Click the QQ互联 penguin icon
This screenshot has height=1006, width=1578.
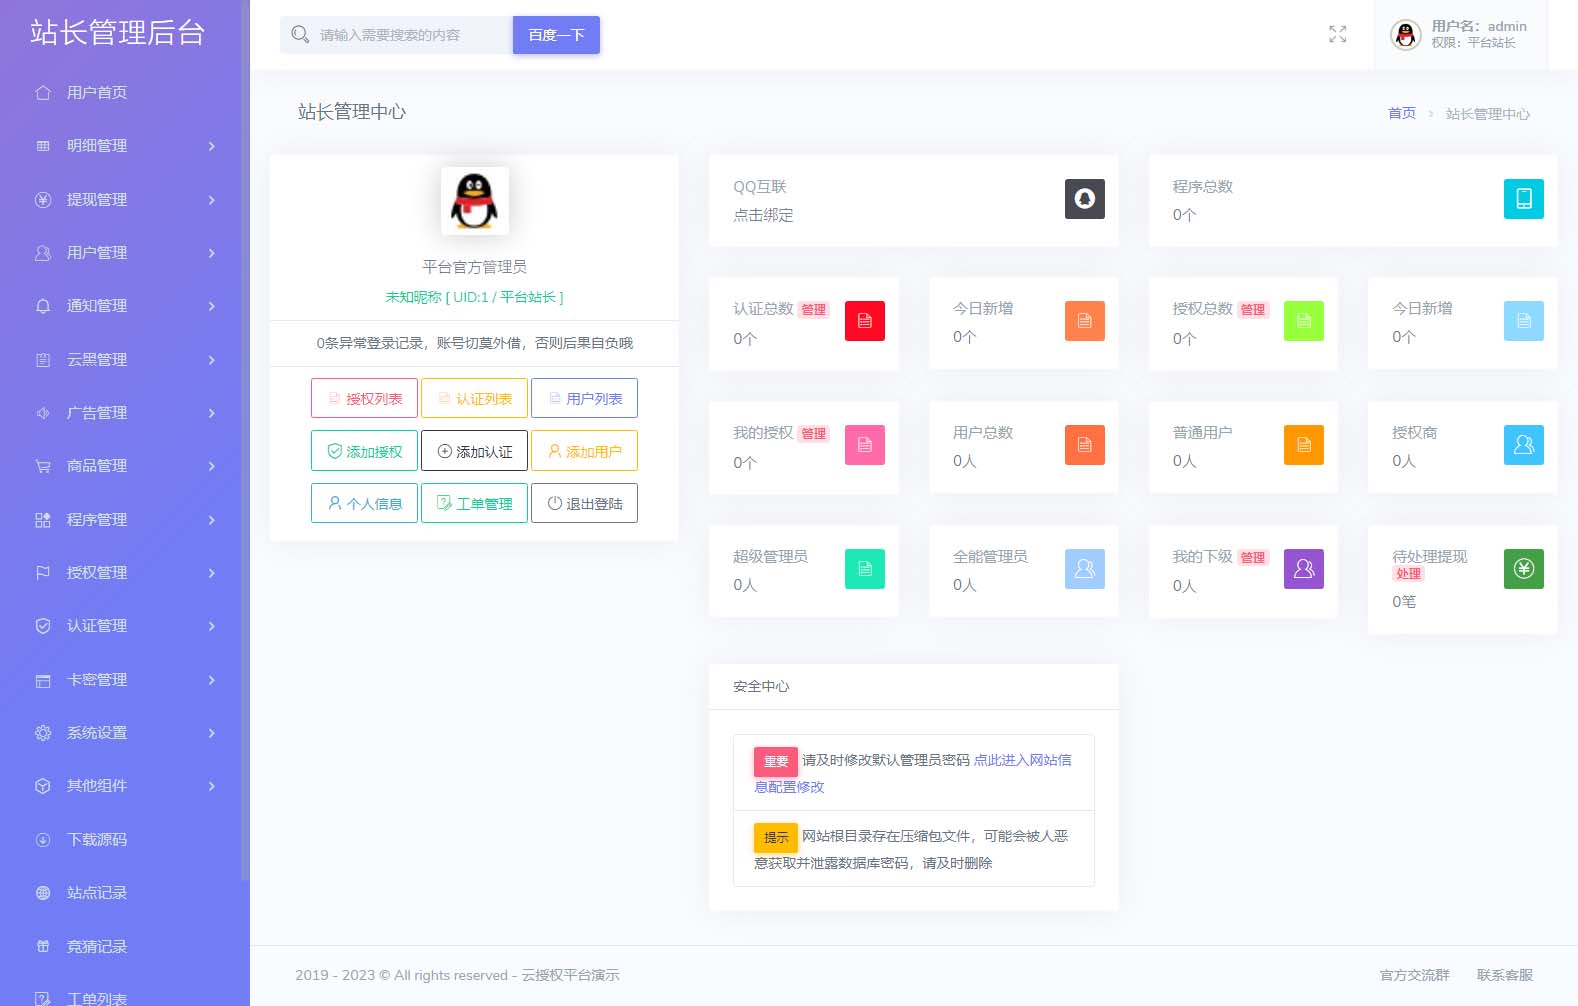pyautogui.click(x=1084, y=199)
